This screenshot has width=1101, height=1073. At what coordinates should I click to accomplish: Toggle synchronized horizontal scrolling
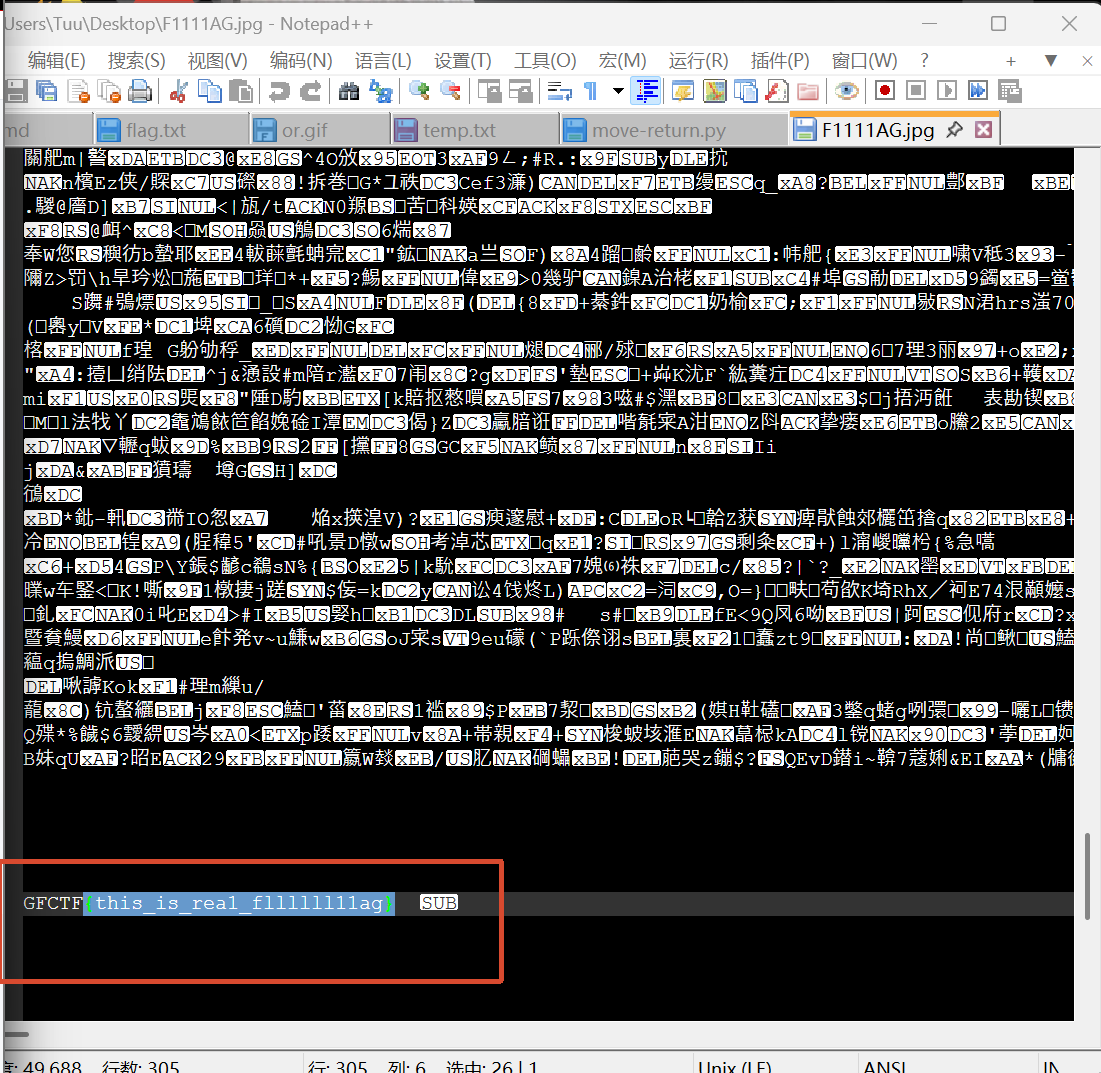520,91
